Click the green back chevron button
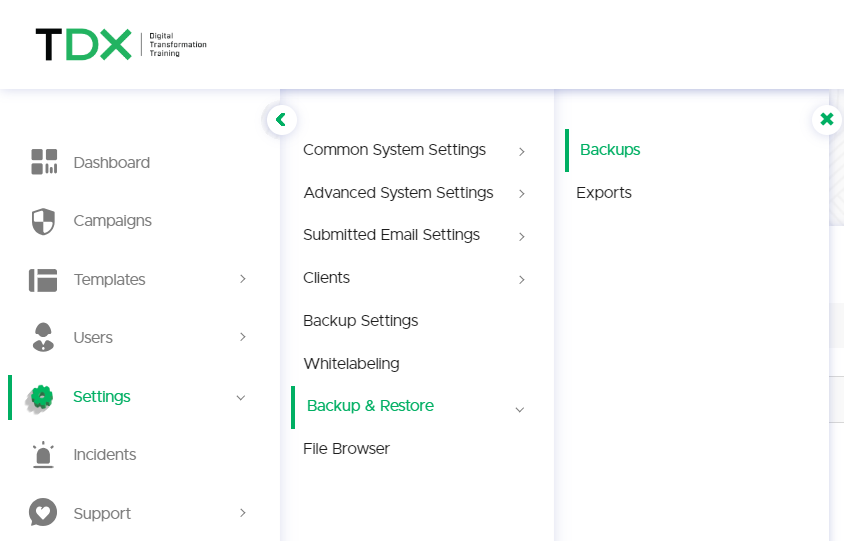This screenshot has width=844, height=541. click(281, 120)
